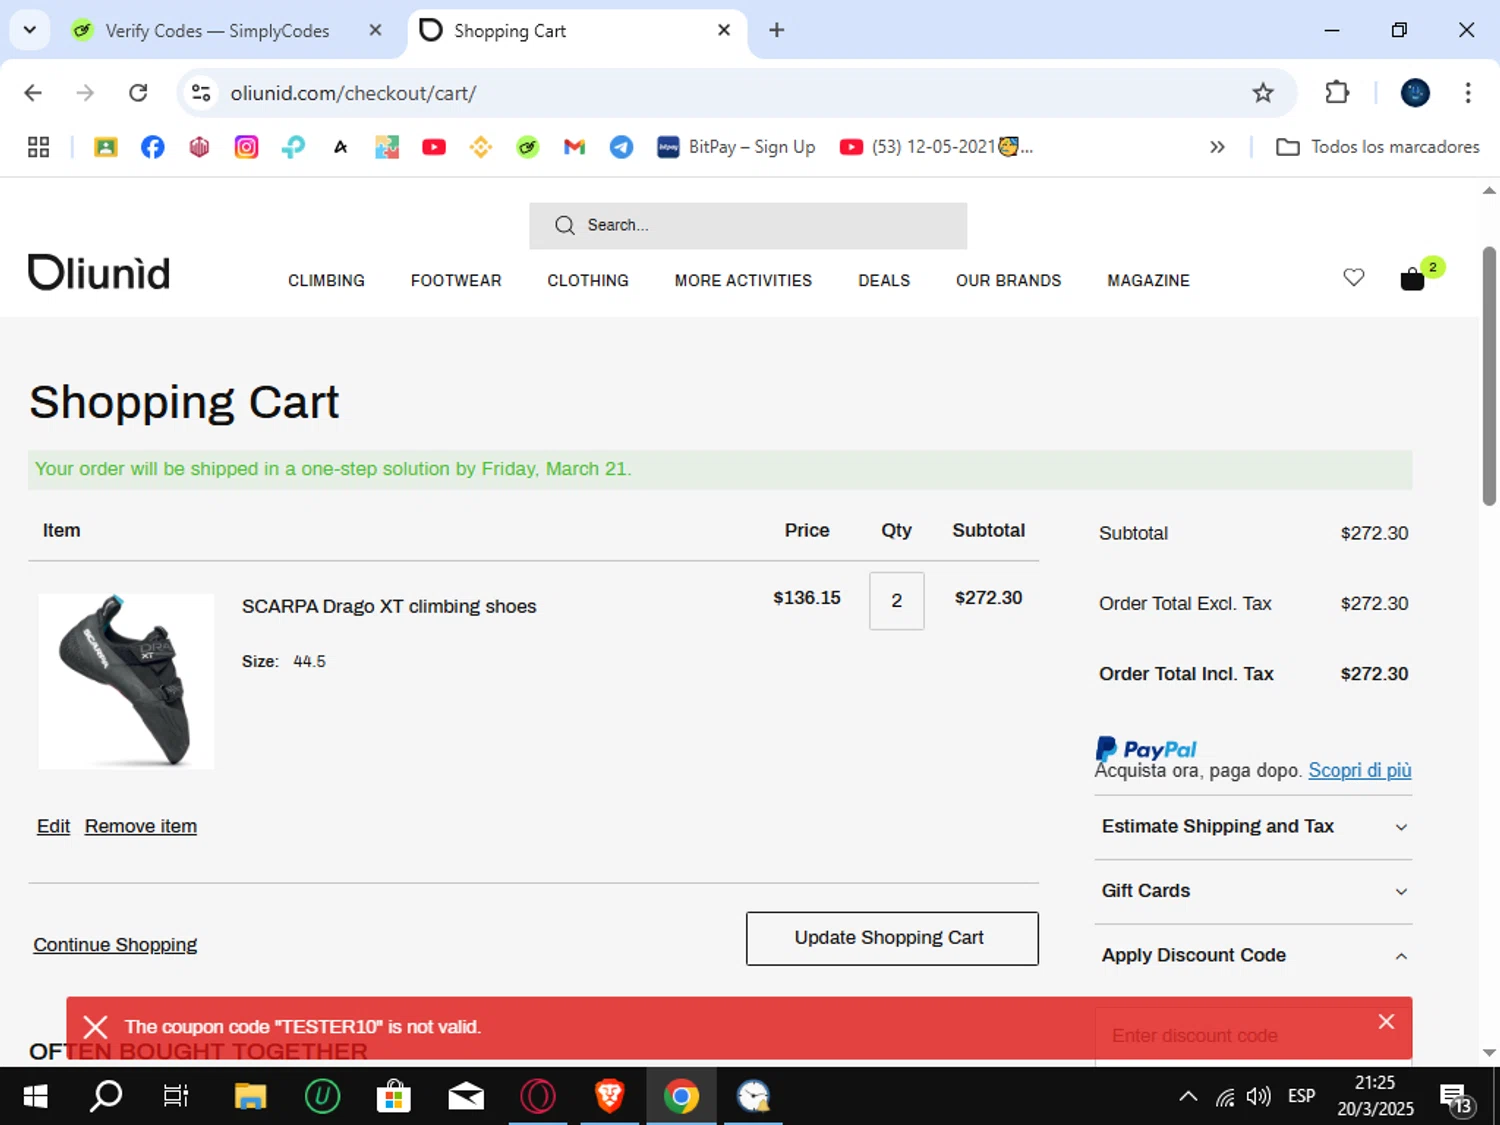Image resolution: width=1500 pixels, height=1125 pixels.
Task: Edit the cart item
Action: (53, 827)
